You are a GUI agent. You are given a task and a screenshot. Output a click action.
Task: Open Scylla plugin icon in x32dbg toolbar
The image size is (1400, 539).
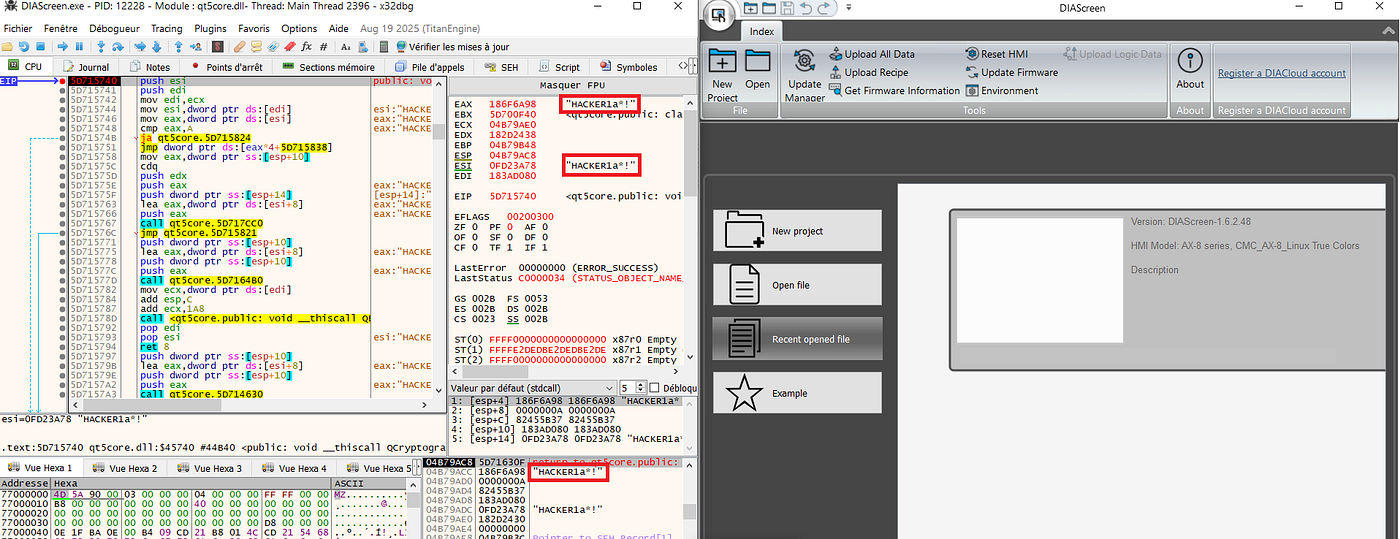217,46
